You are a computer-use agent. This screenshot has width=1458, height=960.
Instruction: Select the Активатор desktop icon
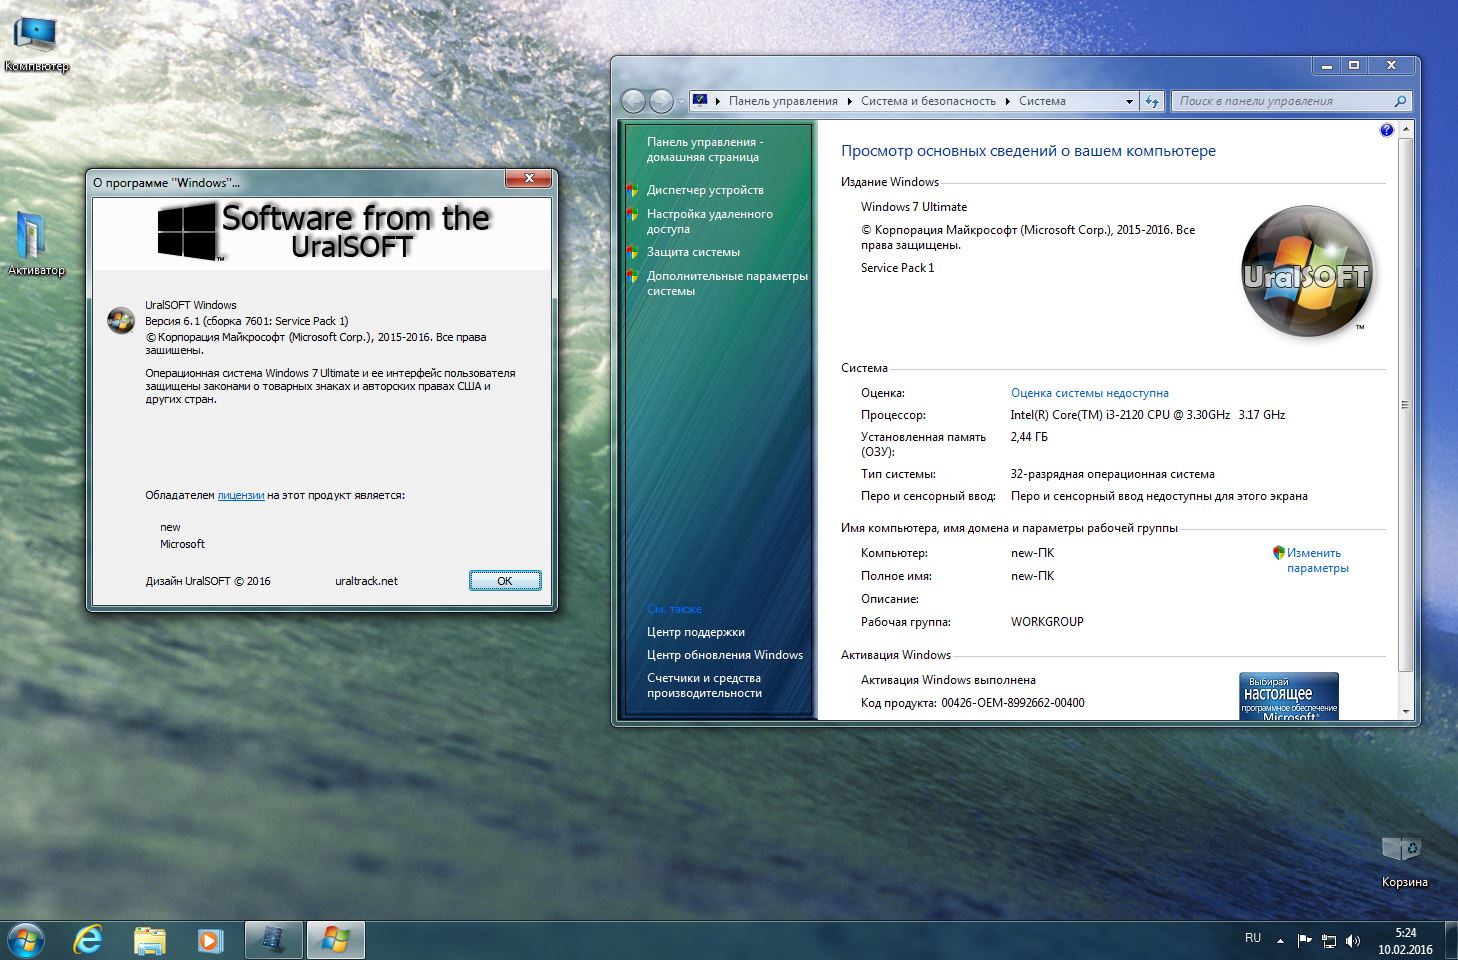(x=36, y=245)
